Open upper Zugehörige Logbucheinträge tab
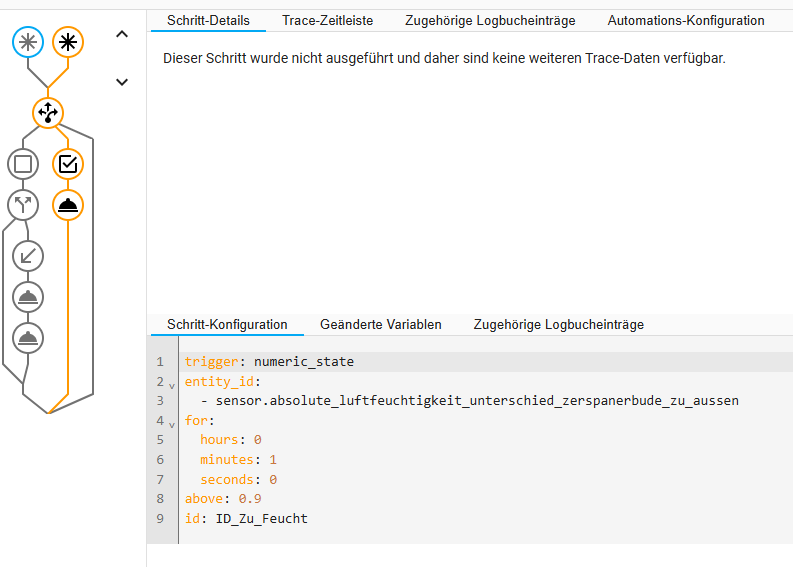This screenshot has width=793, height=567. click(490, 20)
